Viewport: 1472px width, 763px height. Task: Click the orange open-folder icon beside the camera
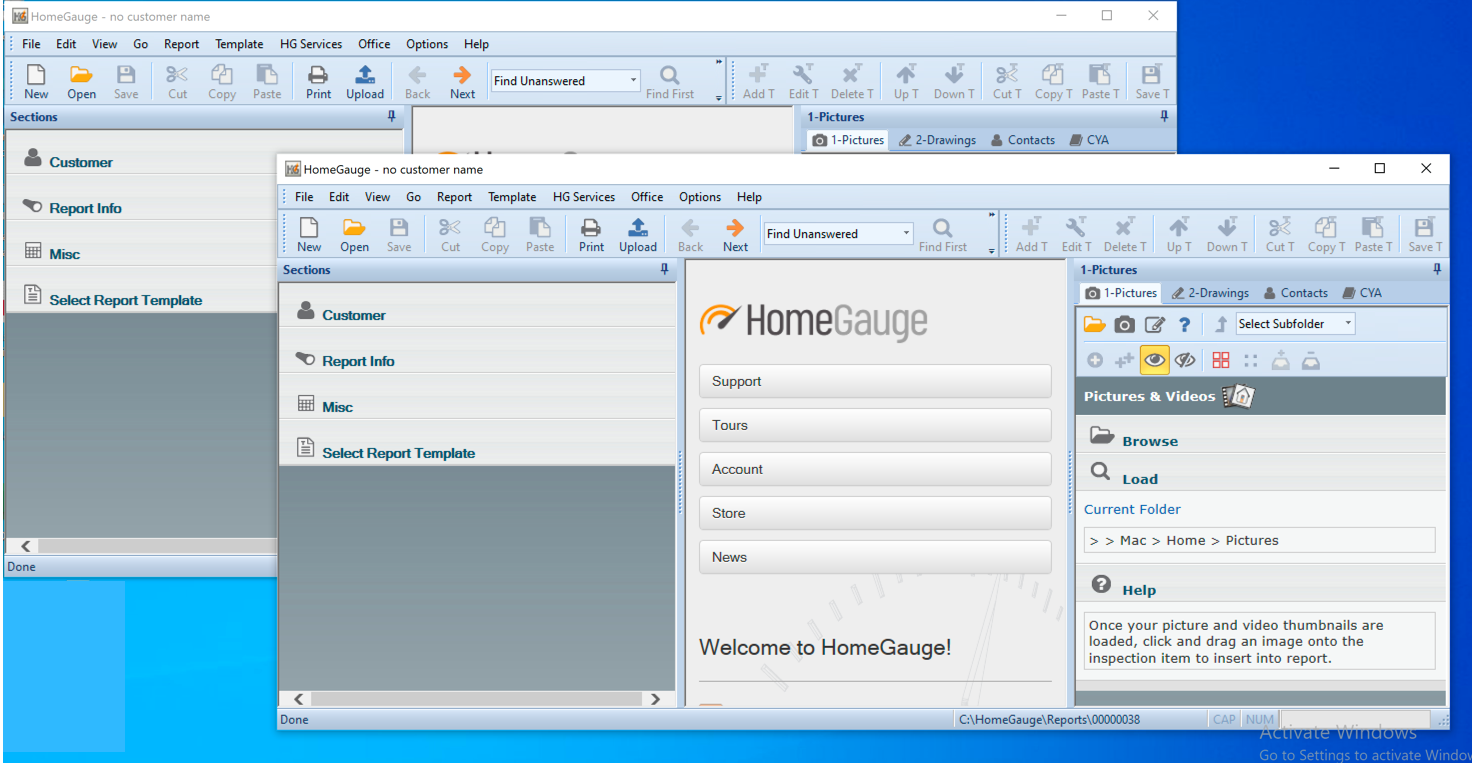coord(1094,324)
